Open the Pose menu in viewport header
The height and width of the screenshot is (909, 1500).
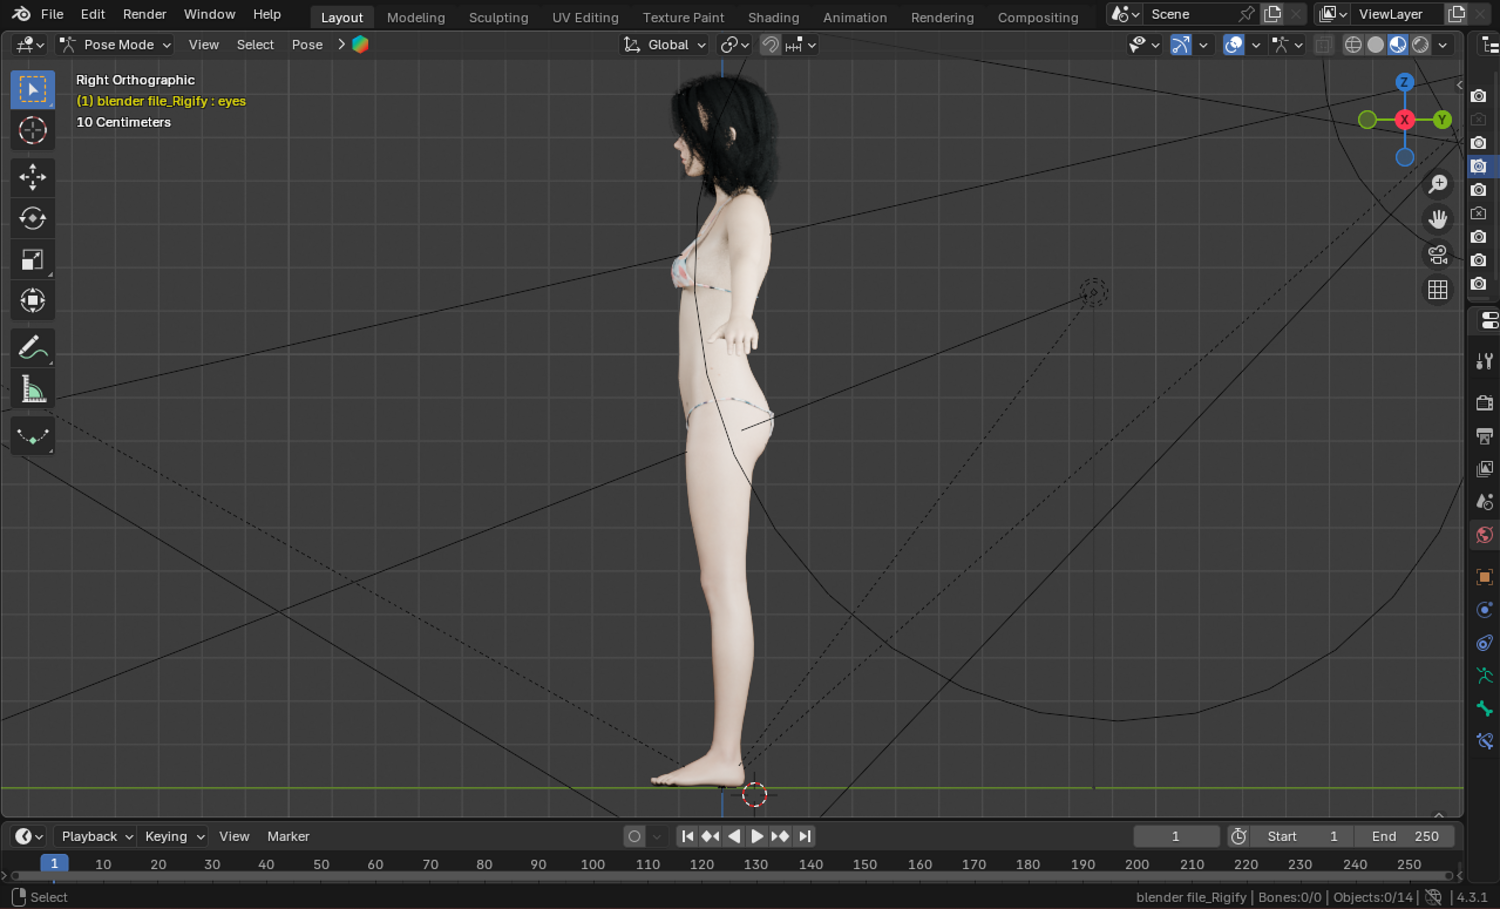[x=307, y=45]
